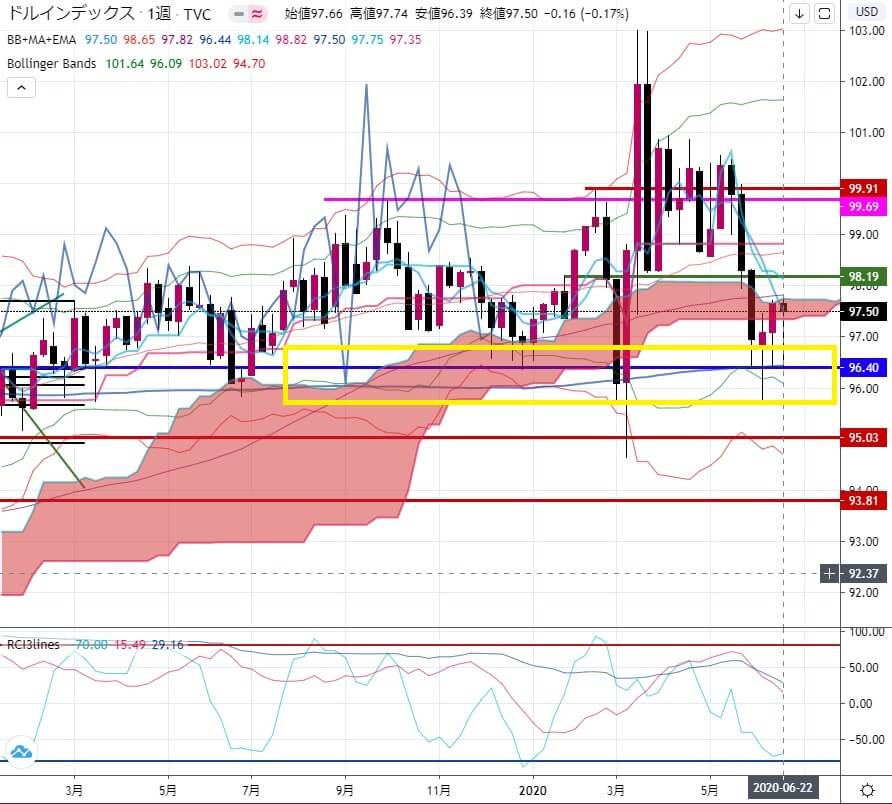This screenshot has height=804, width=892.
Task: Toggle the pink wave icon beside TVC
Action: (x=257, y=14)
